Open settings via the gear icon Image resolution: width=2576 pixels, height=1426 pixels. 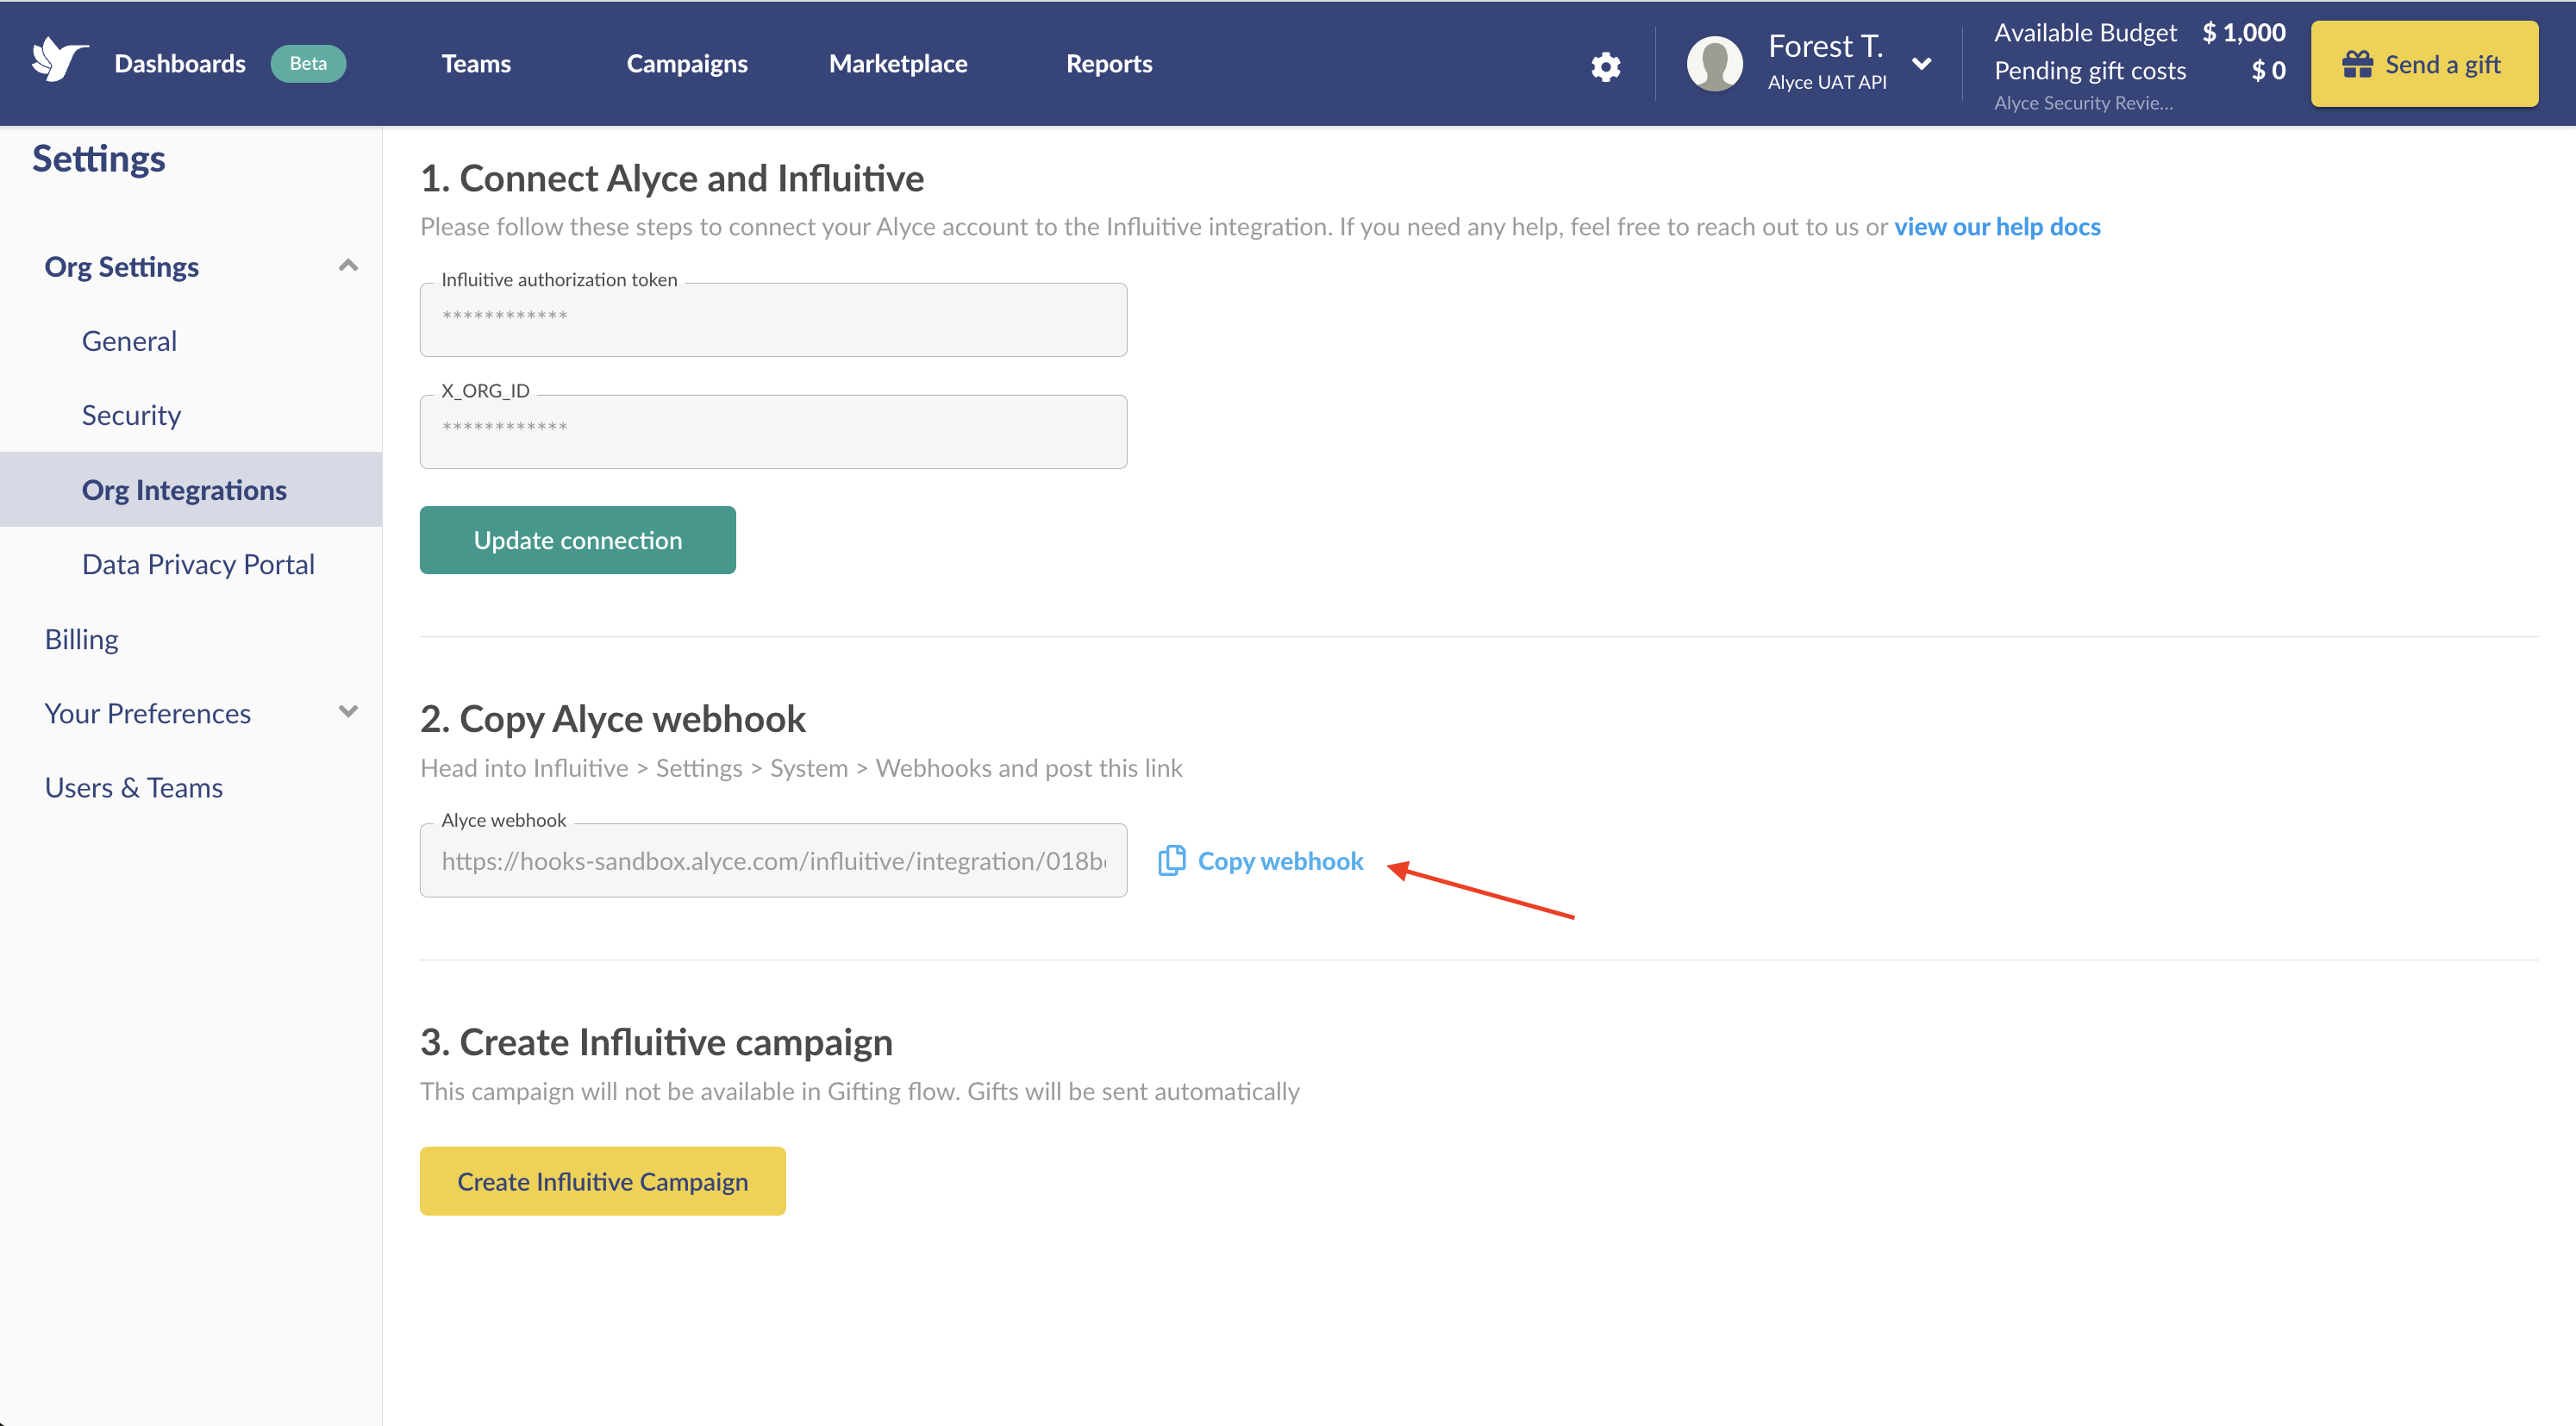point(1606,64)
